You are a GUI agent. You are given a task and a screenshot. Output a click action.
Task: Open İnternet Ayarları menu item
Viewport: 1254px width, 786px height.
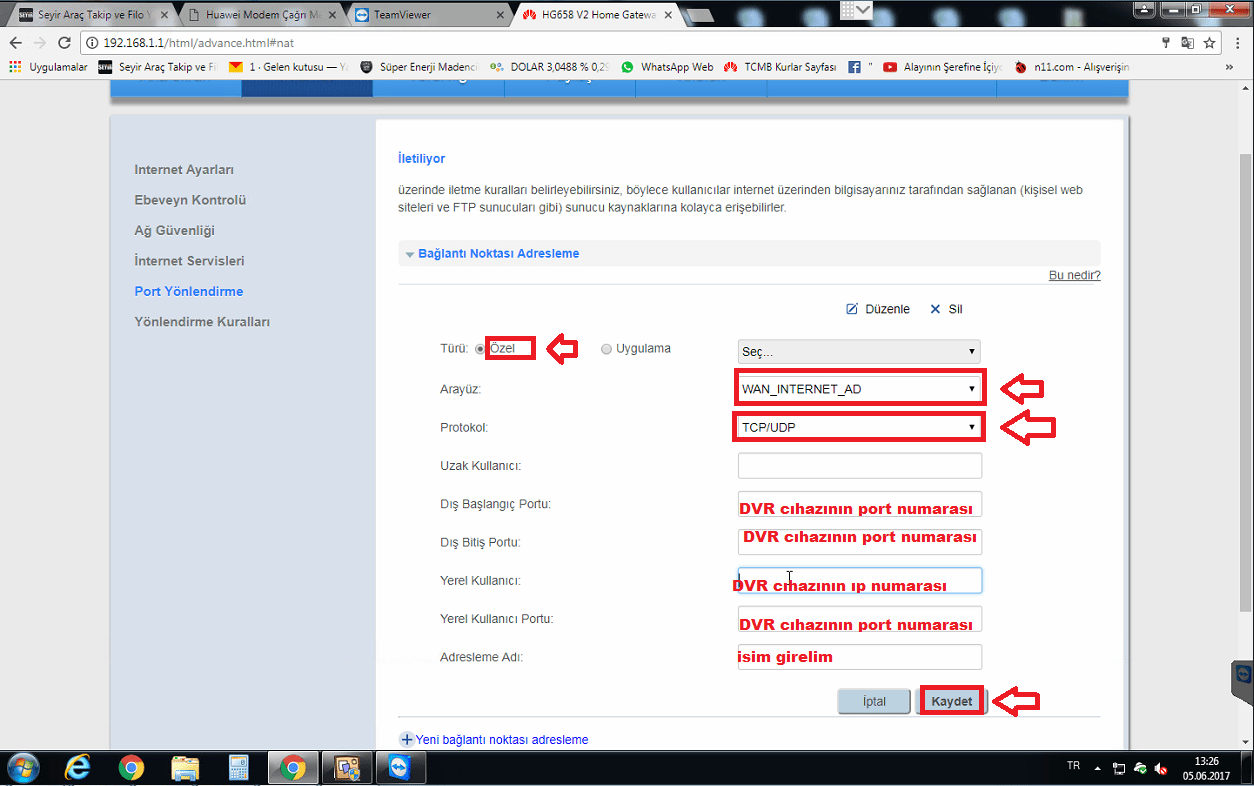[184, 170]
